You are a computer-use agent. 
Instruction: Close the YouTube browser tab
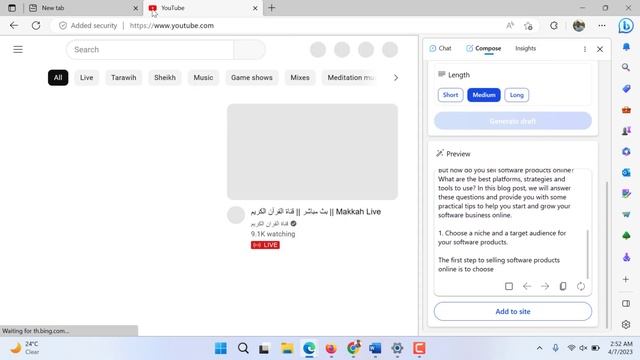tap(255, 8)
